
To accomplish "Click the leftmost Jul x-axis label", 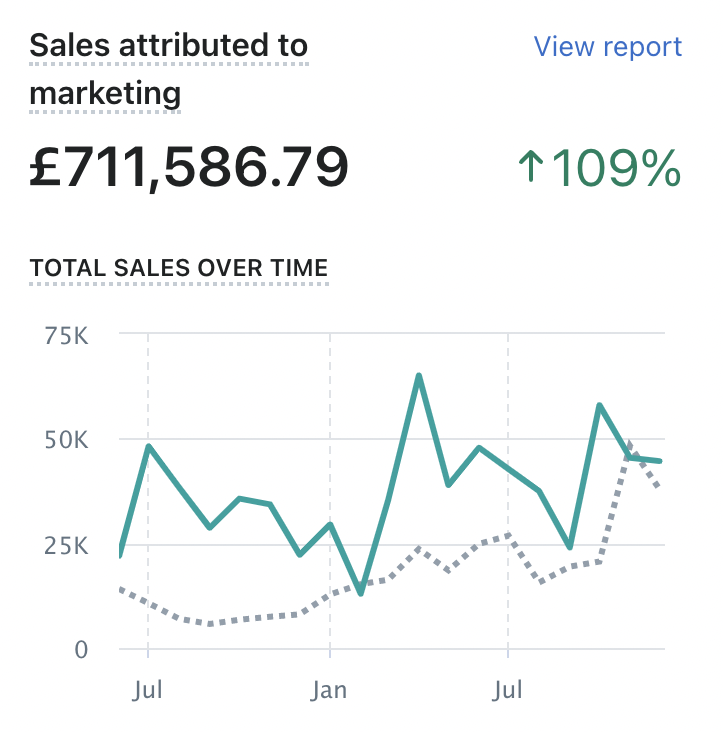I will 148,690.
